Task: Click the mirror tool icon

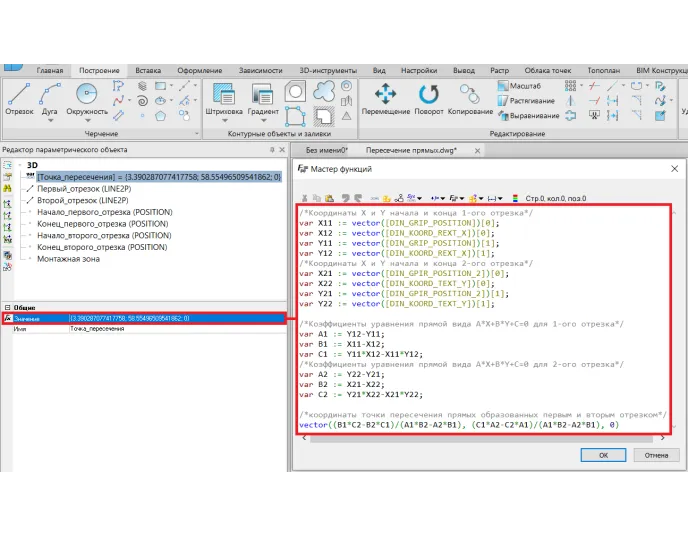Action: [570, 100]
